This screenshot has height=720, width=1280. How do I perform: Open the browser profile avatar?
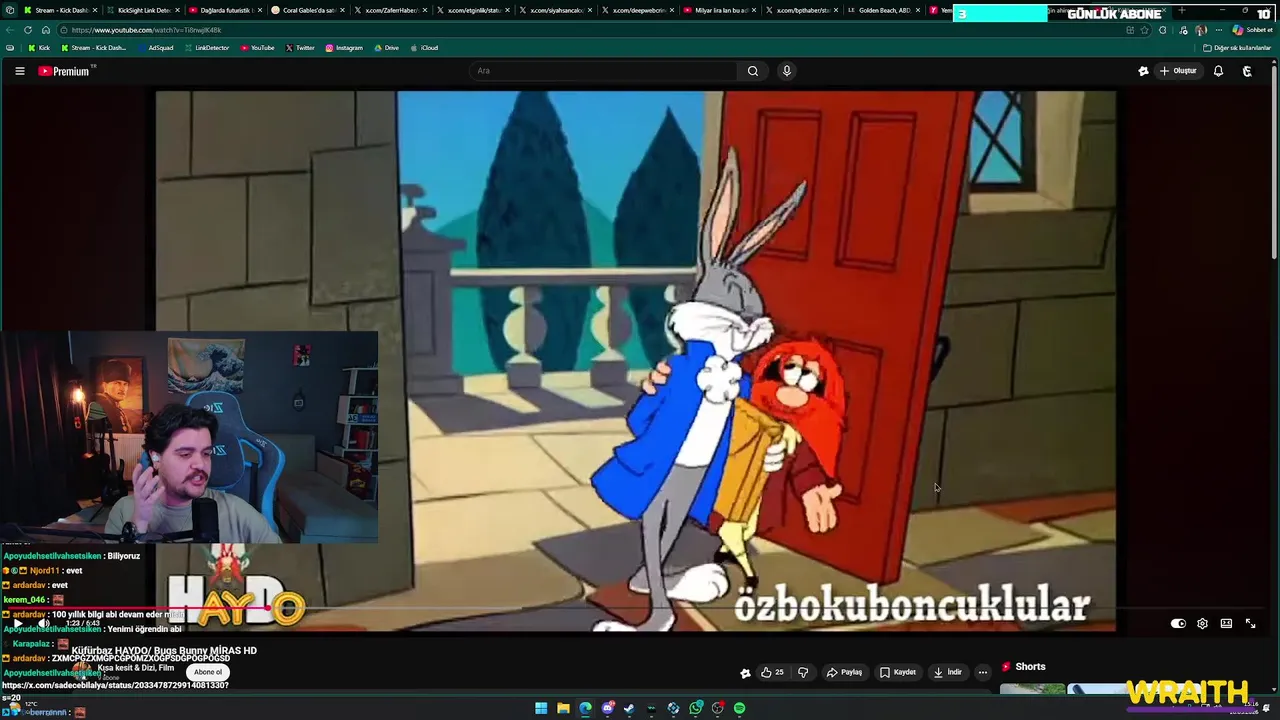pos(1201,30)
